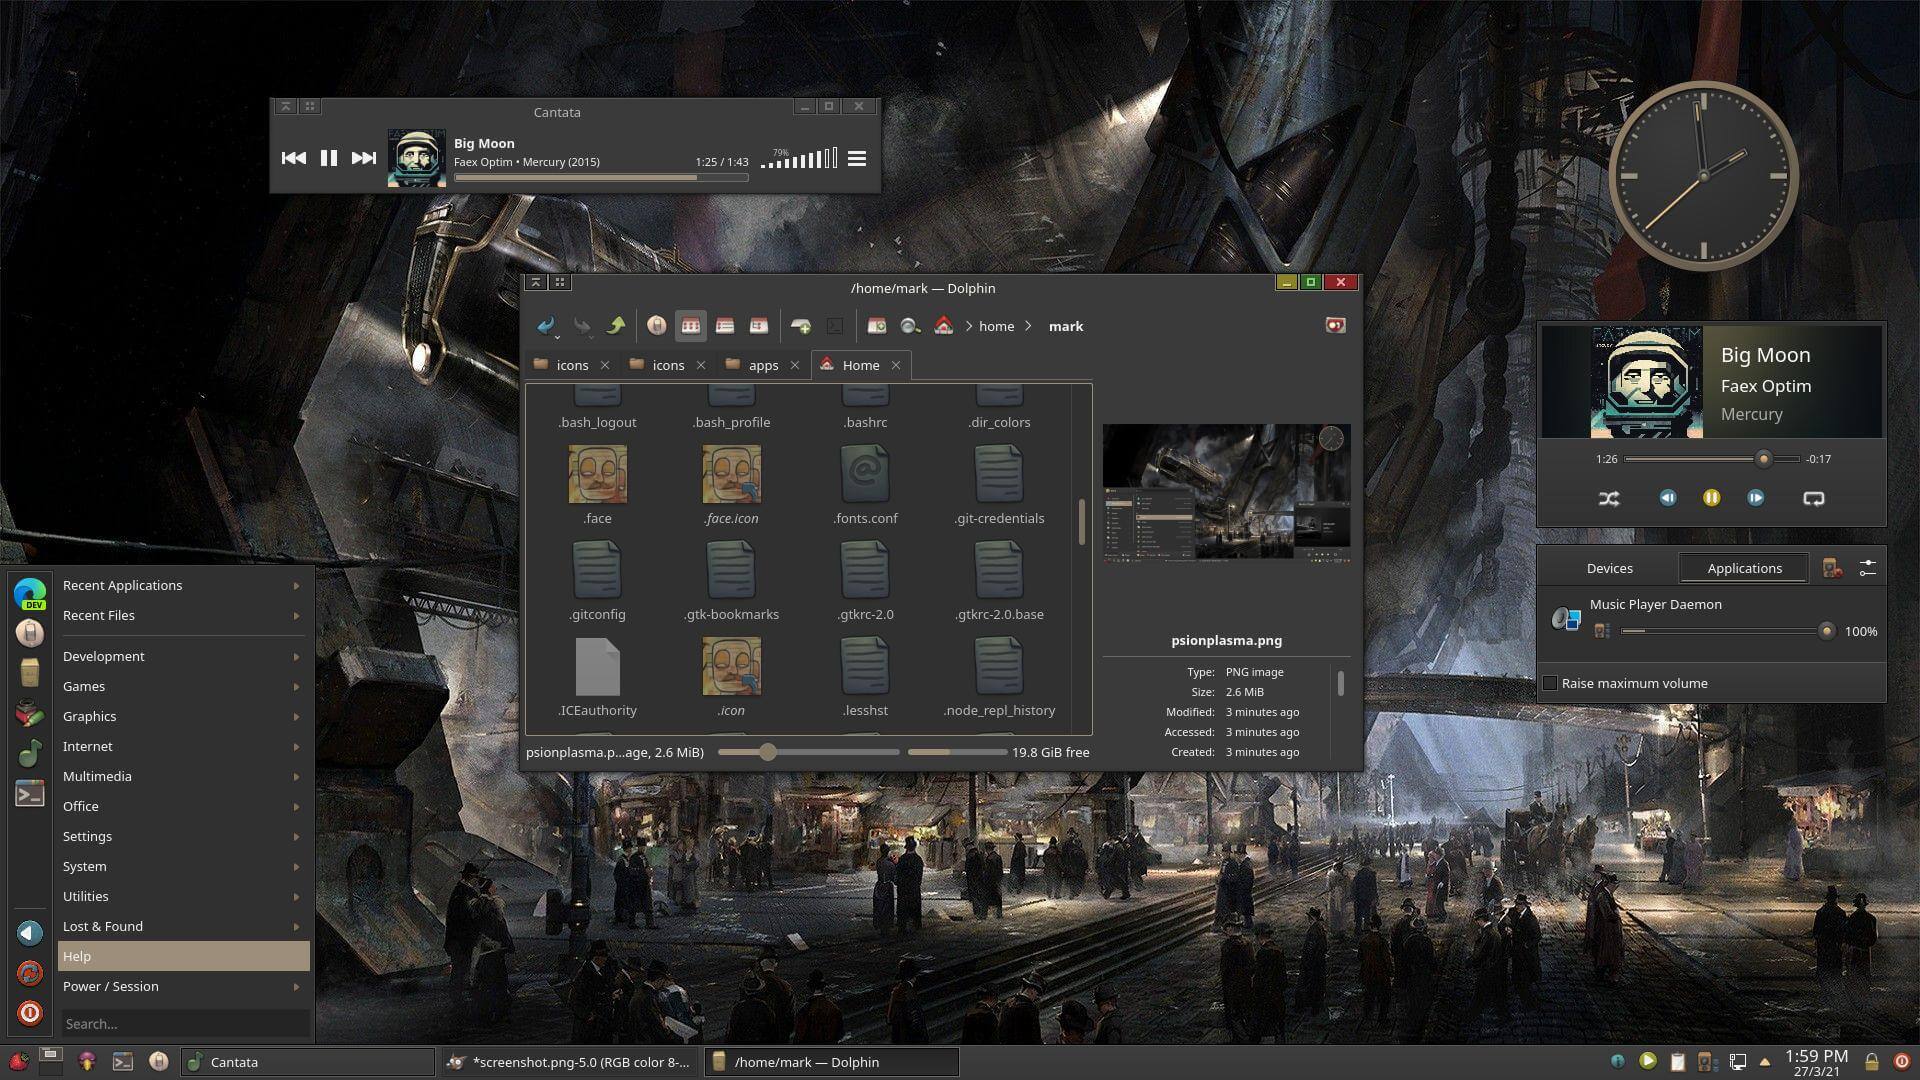Select the .lesshst file
The image size is (1920, 1080).
[x=865, y=677]
